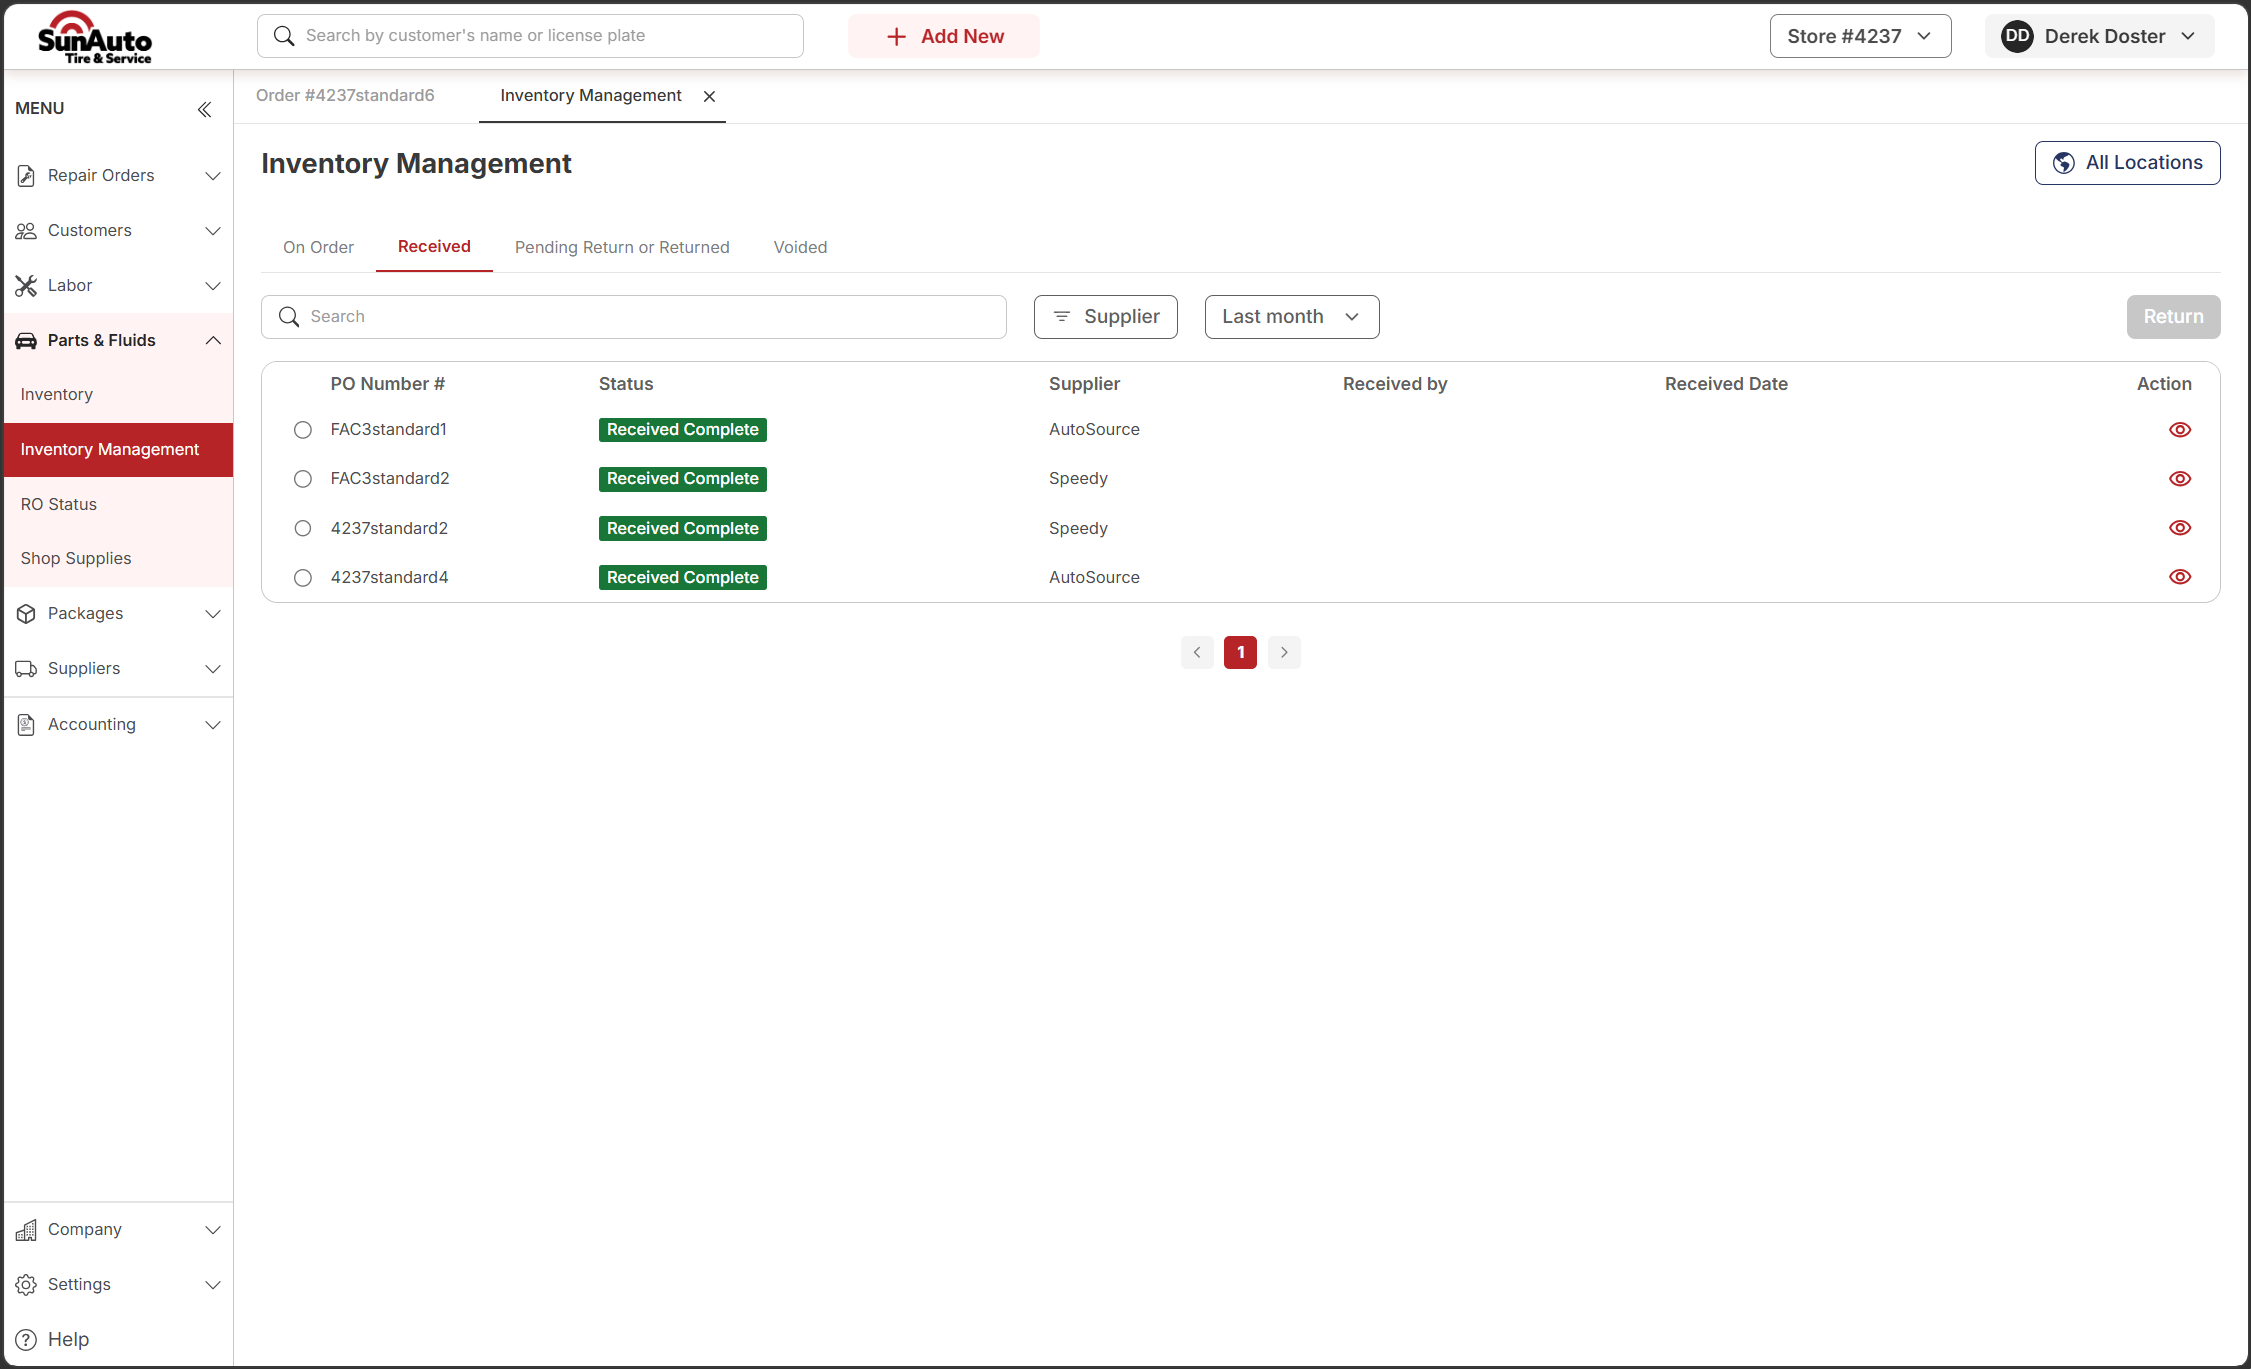The image size is (2251, 1369).
Task: Click PO number FAC3standard1 text
Action: [388, 430]
